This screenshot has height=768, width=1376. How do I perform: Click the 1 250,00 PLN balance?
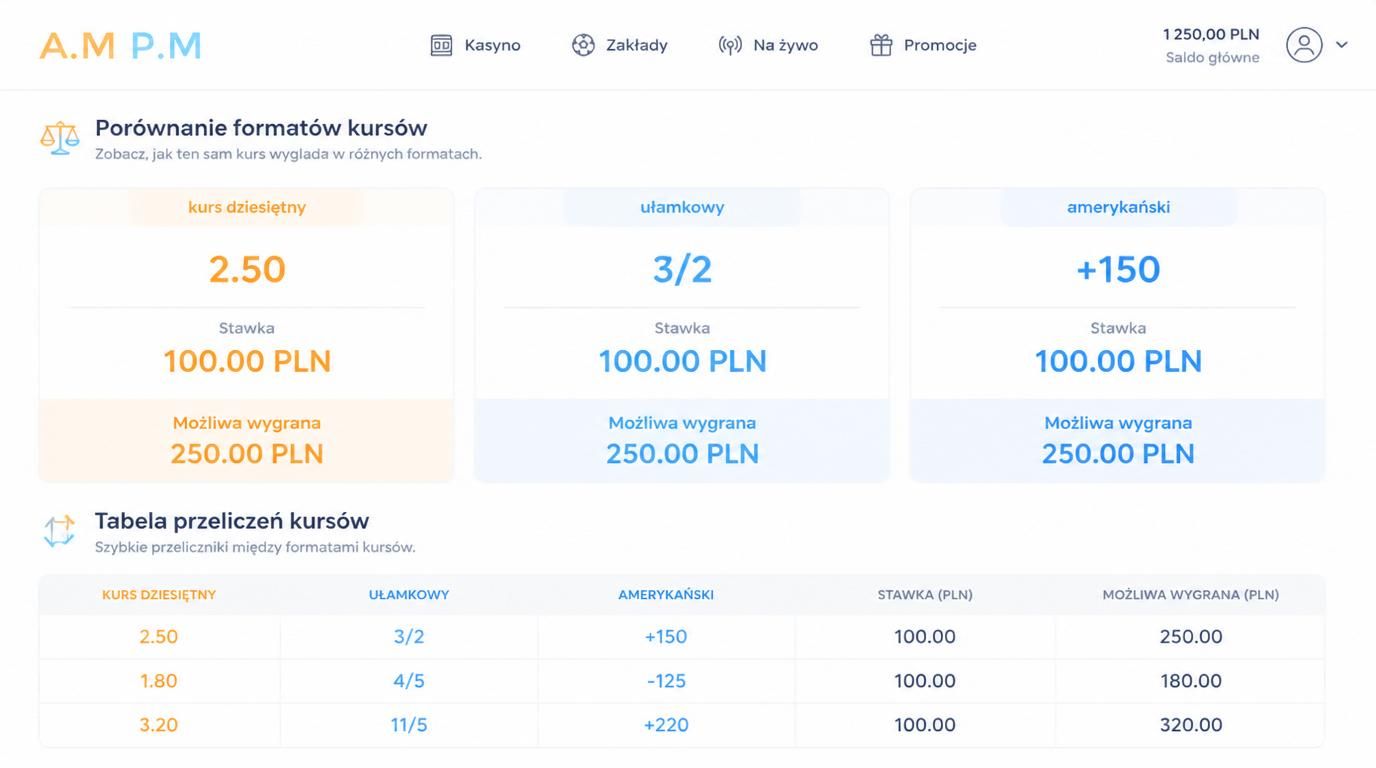pyautogui.click(x=1211, y=34)
